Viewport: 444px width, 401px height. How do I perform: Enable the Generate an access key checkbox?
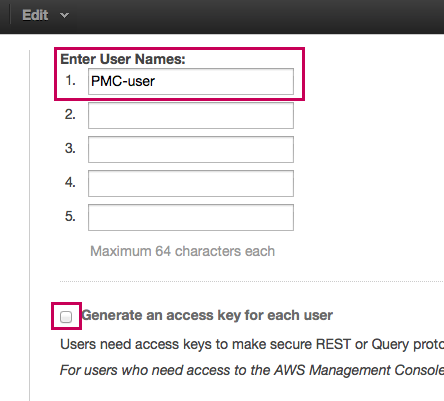point(66,317)
